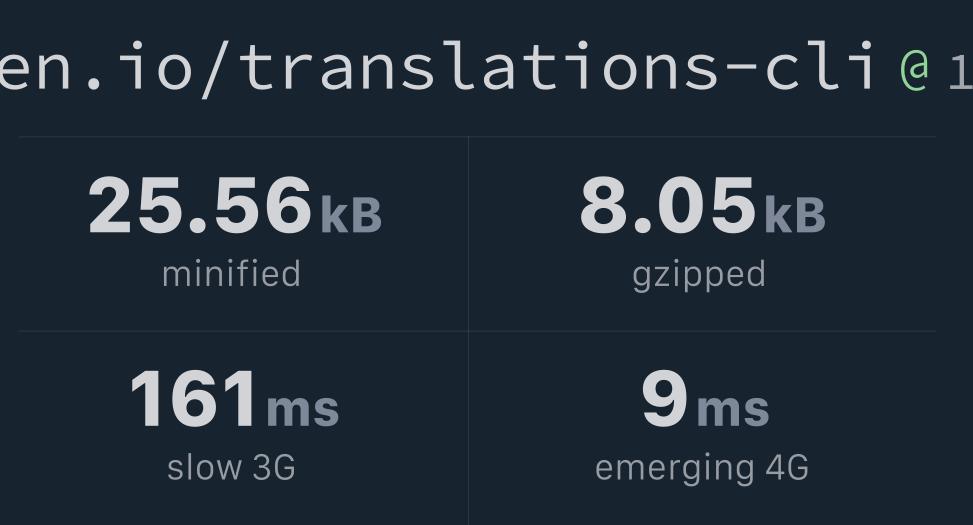Click the 'minified' label
The height and width of the screenshot is (525, 973).
click(231, 274)
